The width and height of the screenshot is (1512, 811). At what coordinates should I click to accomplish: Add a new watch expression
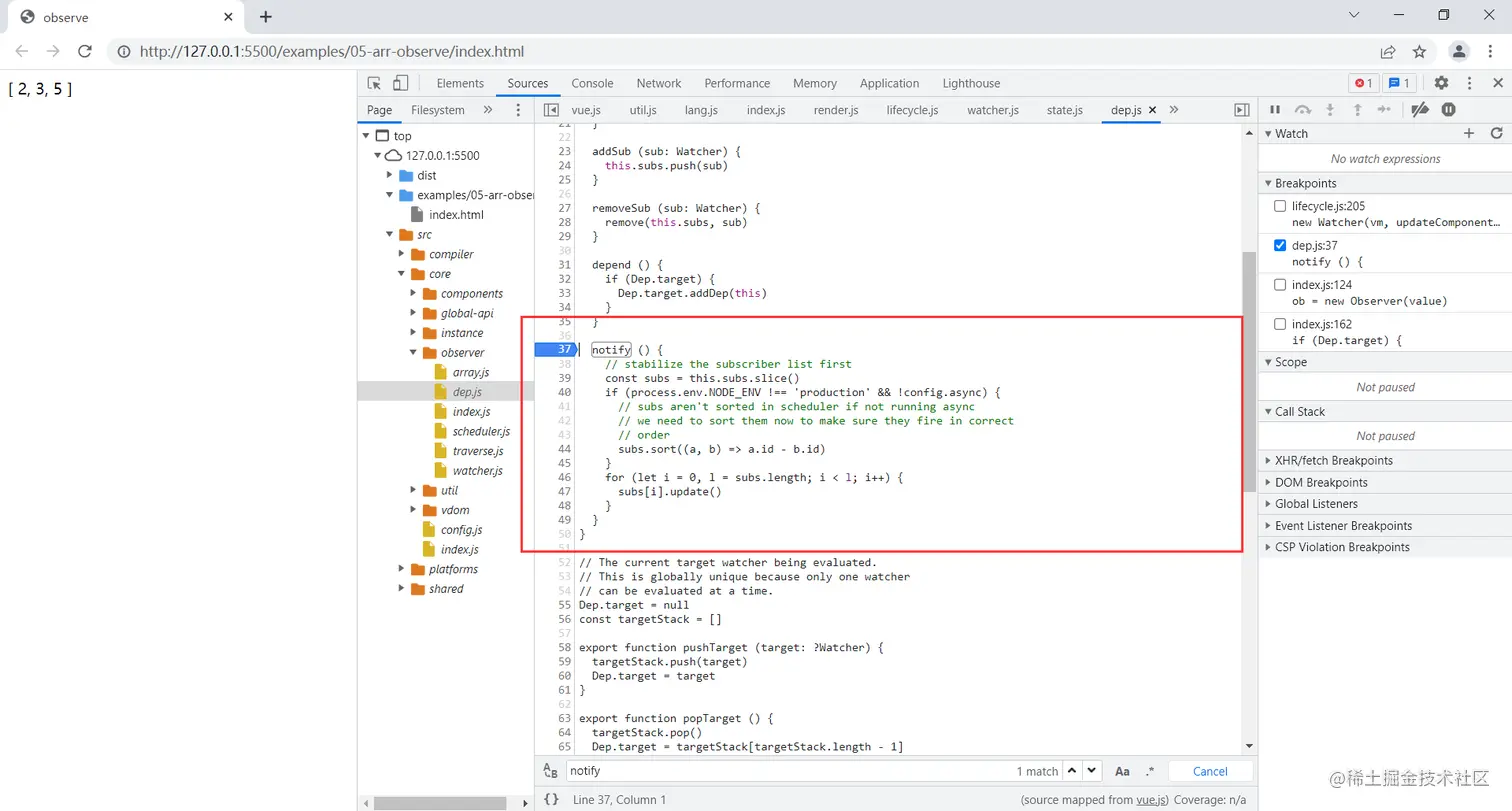1469,133
